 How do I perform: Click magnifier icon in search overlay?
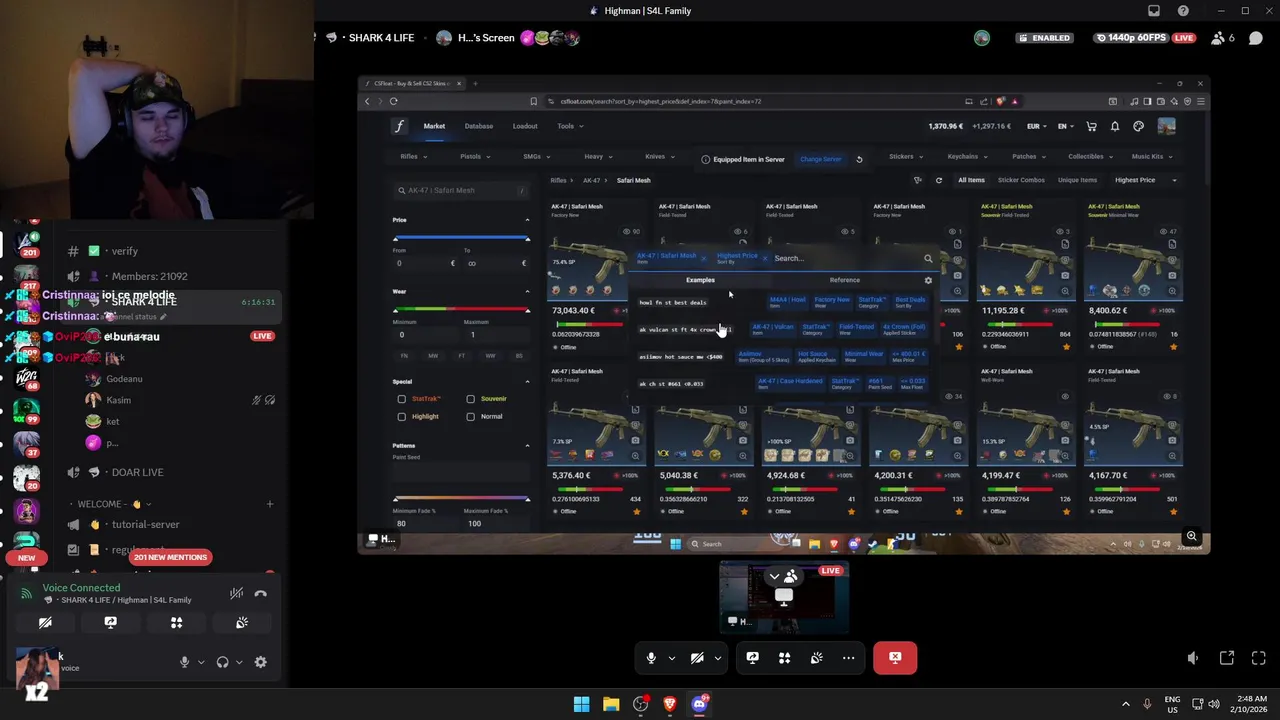pos(928,259)
